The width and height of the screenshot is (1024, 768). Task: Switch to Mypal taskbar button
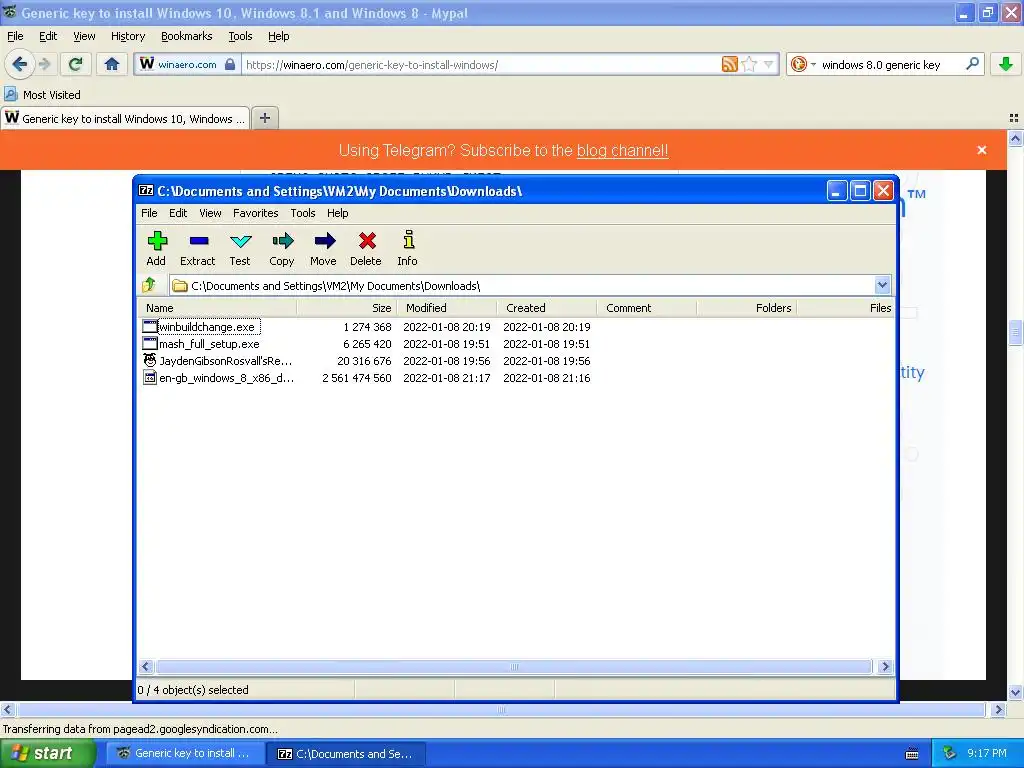point(184,753)
